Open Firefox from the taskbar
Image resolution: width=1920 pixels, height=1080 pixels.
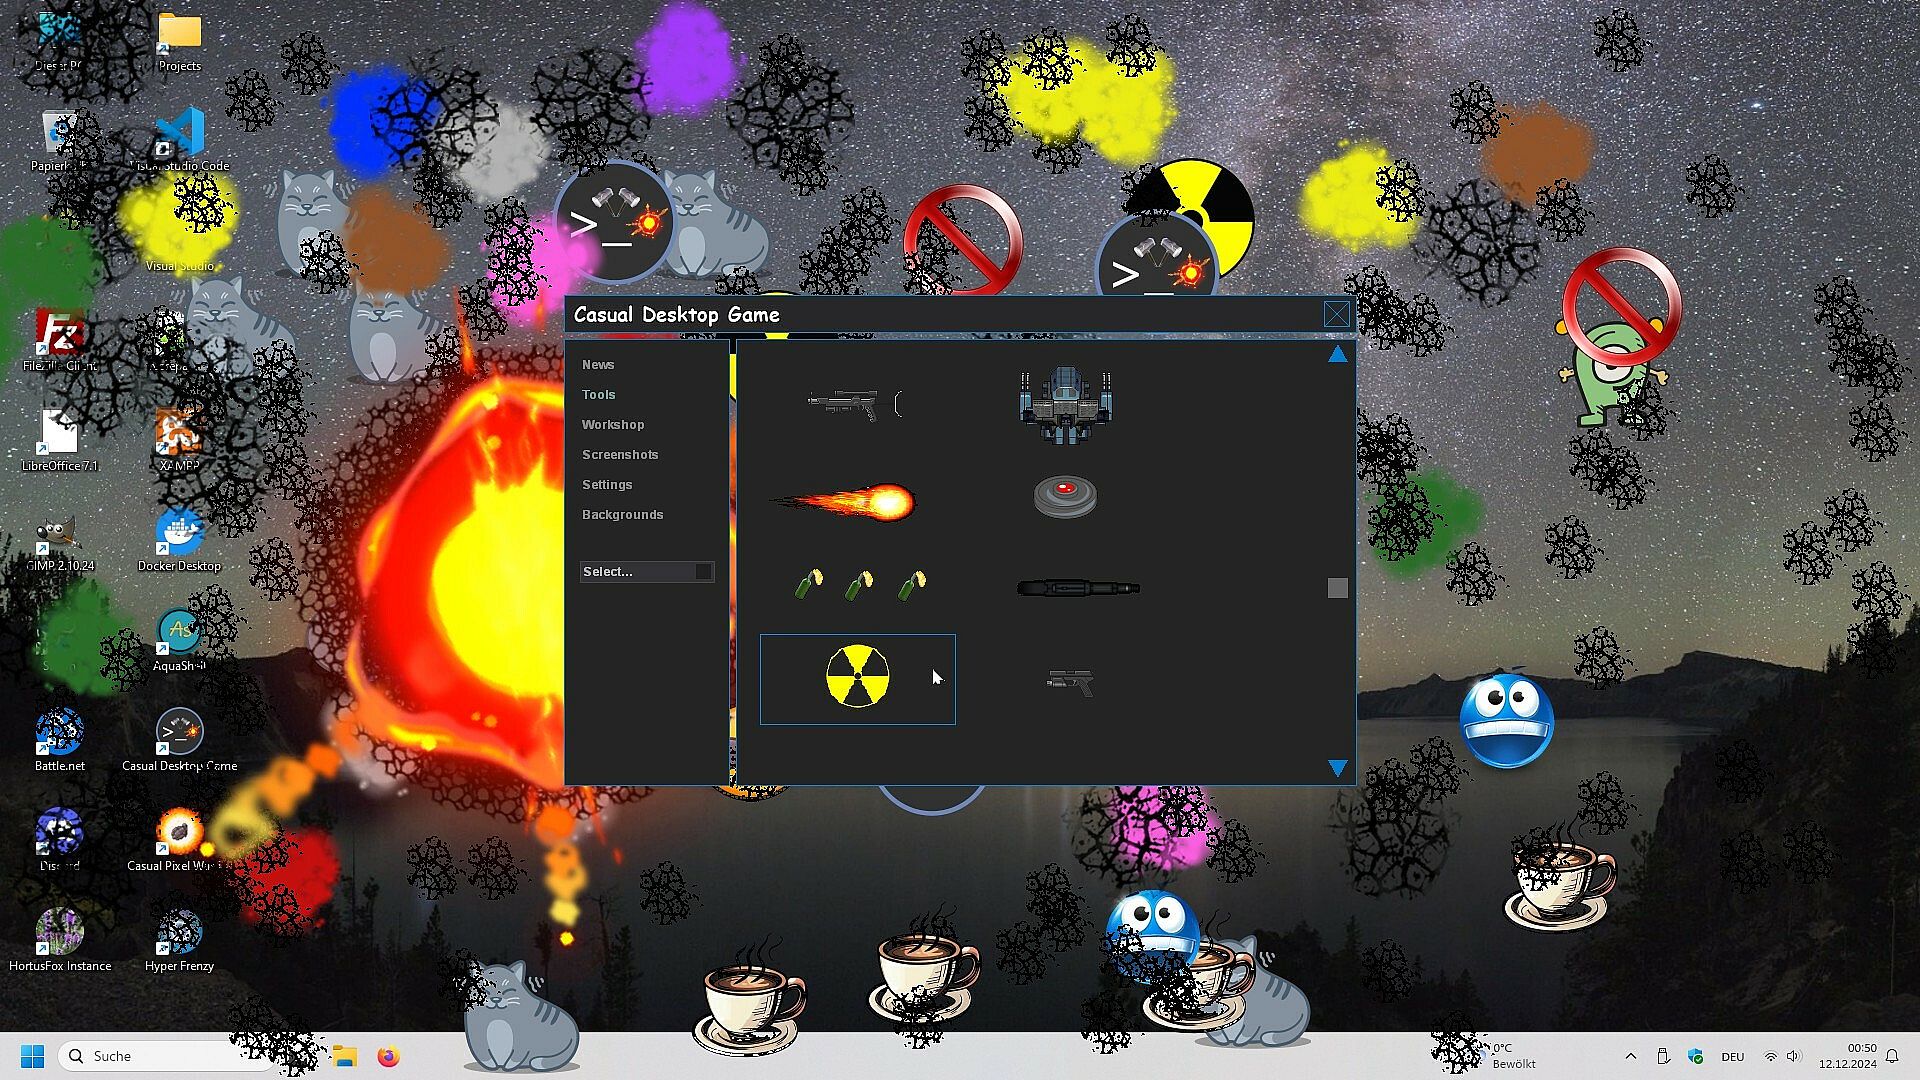pyautogui.click(x=389, y=1056)
